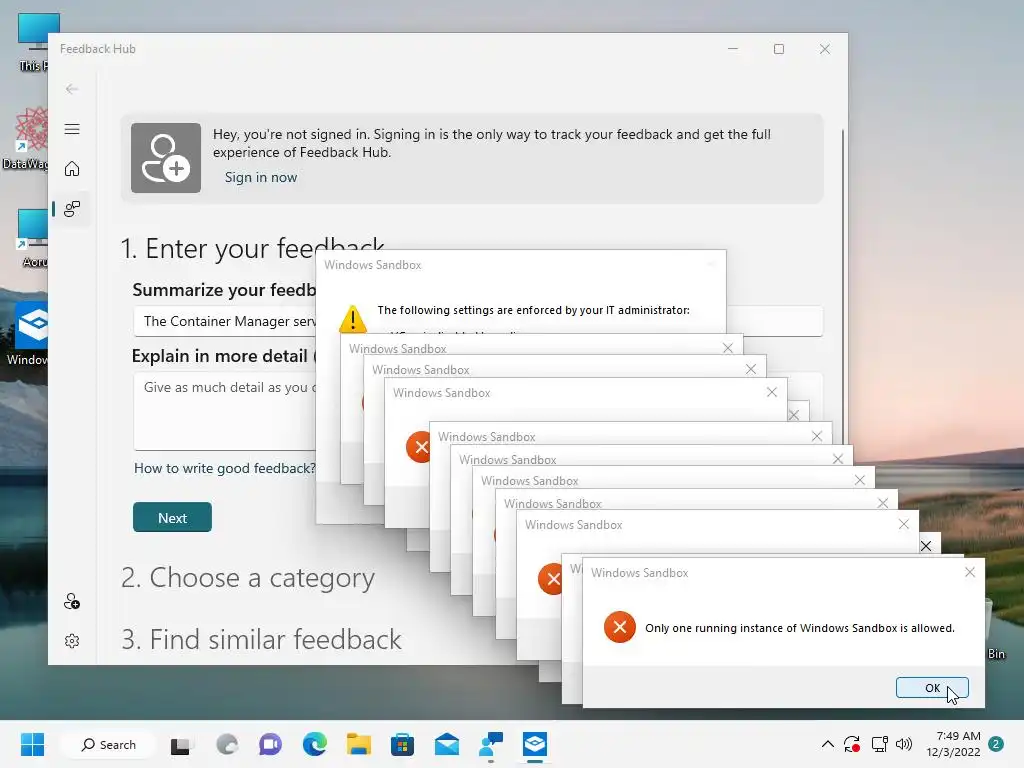Open notification center badge

pos(996,744)
